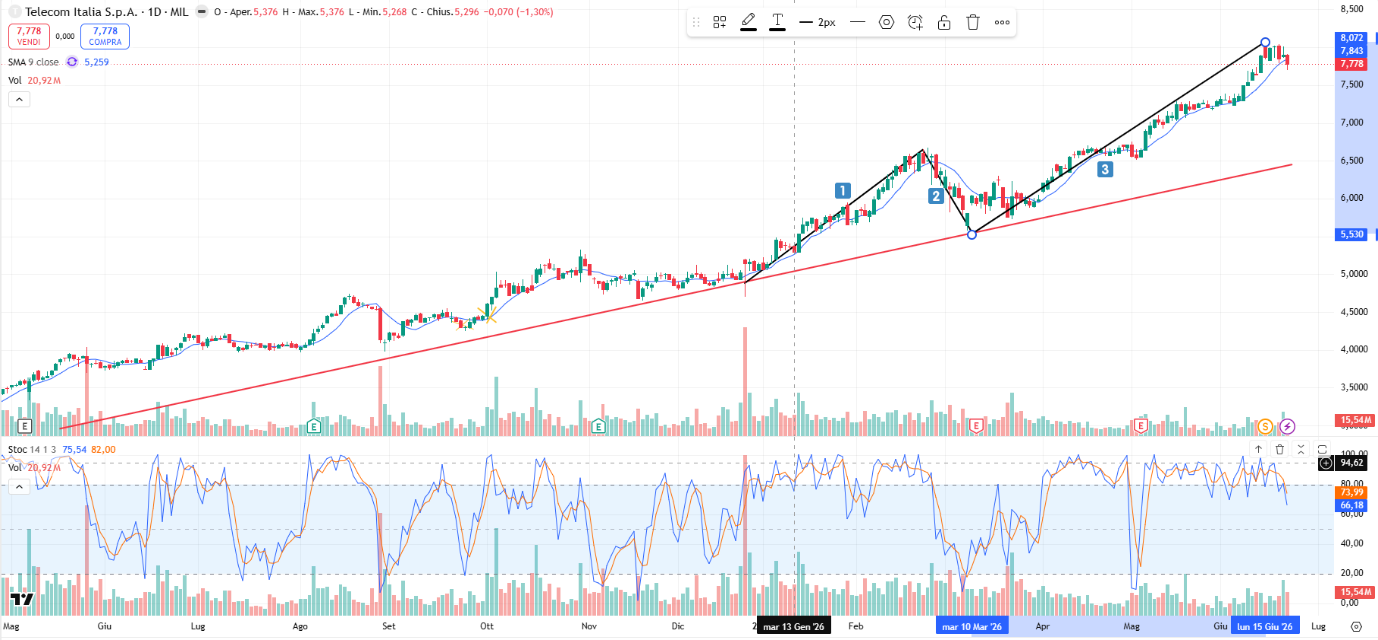The width and height of the screenshot is (1378, 640).
Task: Open chart settings gear at bottom right
Action: coord(1356,626)
